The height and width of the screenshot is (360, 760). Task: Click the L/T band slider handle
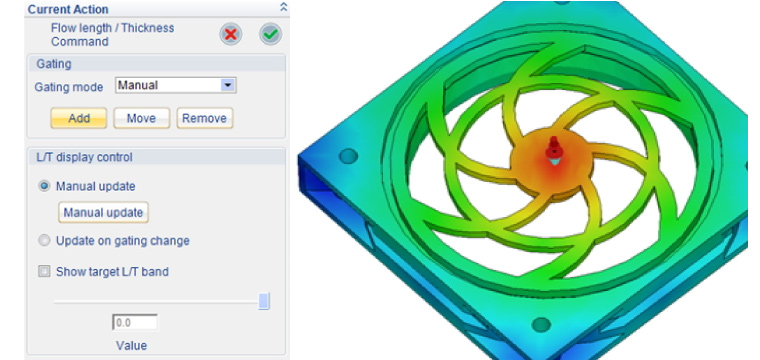point(264,301)
